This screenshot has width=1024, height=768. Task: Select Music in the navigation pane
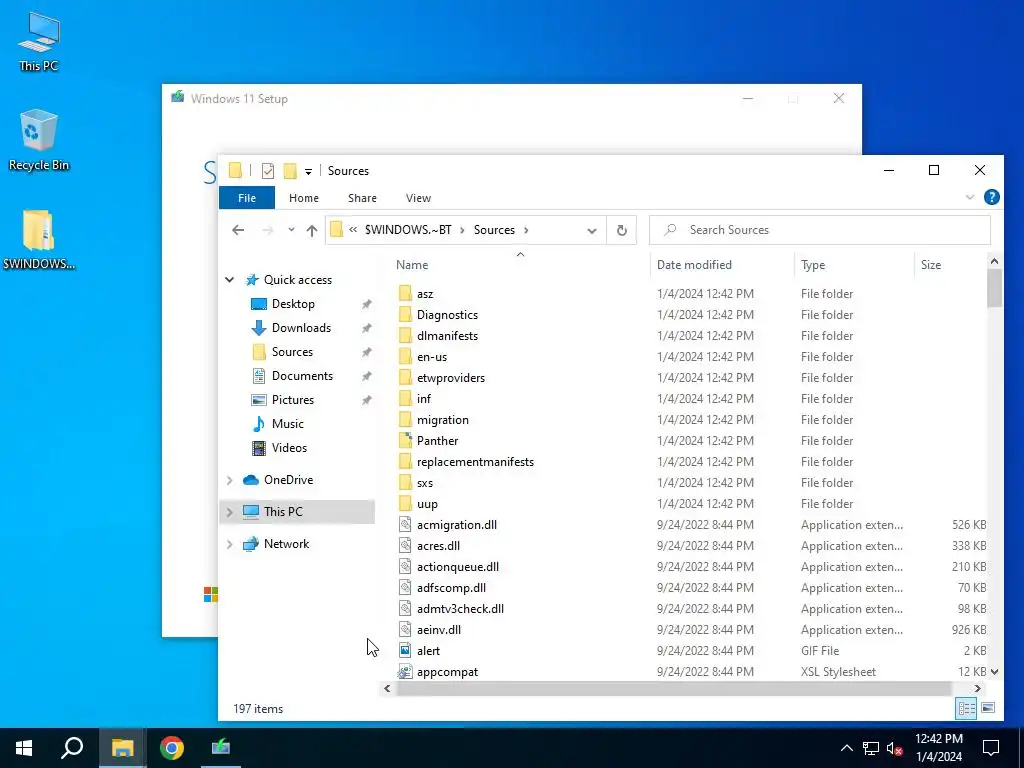(287, 424)
